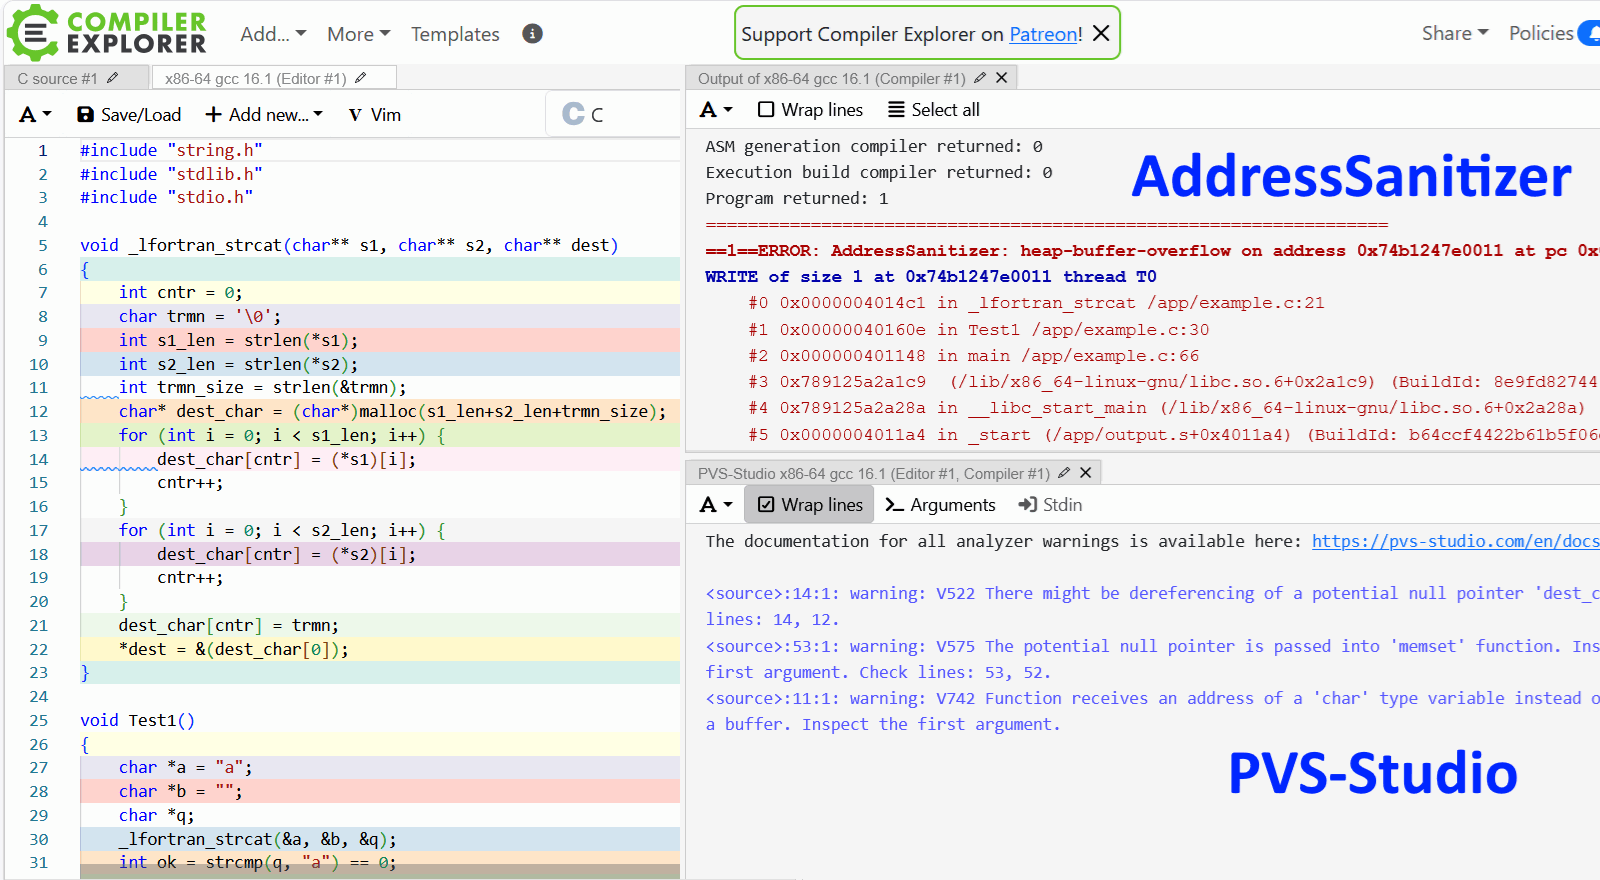The height and width of the screenshot is (880, 1600).
Task: Click the Select all lines icon
Action: click(x=896, y=110)
